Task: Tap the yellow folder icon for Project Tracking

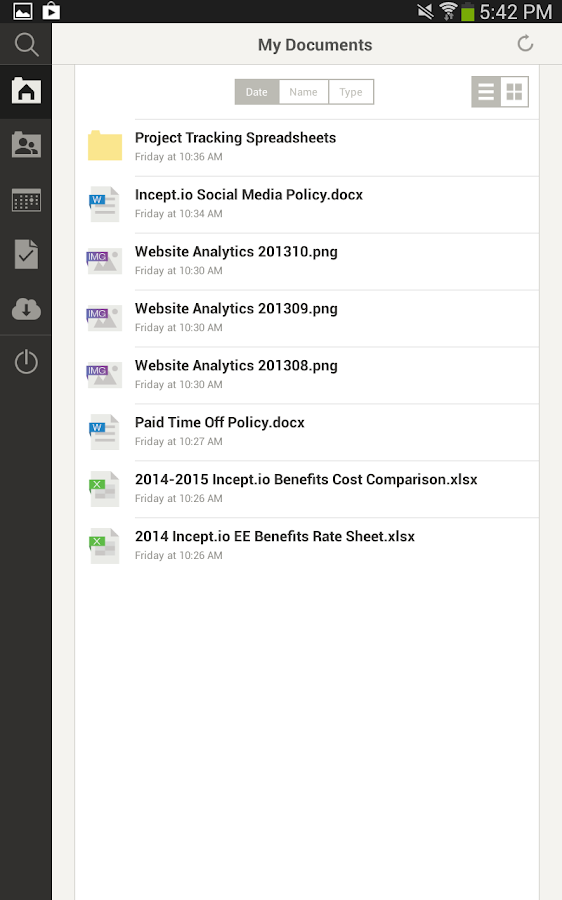Action: [104, 146]
